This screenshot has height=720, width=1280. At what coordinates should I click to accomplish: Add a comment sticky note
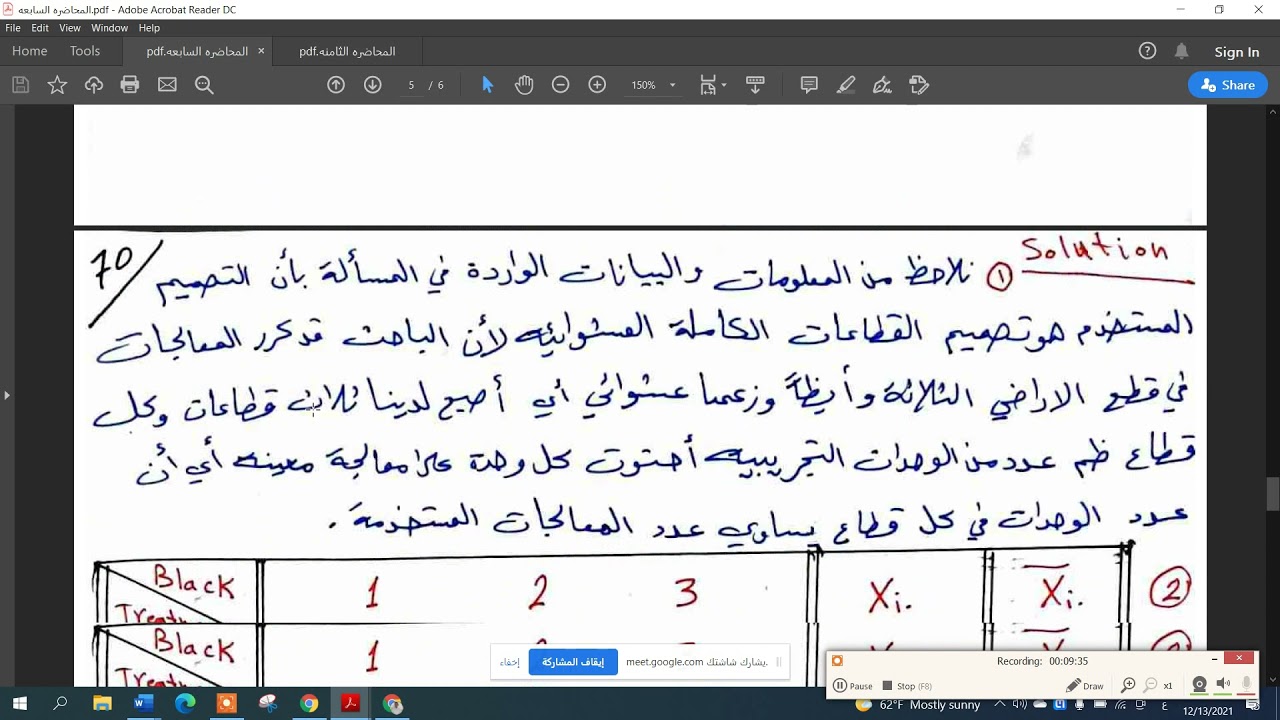tap(809, 85)
